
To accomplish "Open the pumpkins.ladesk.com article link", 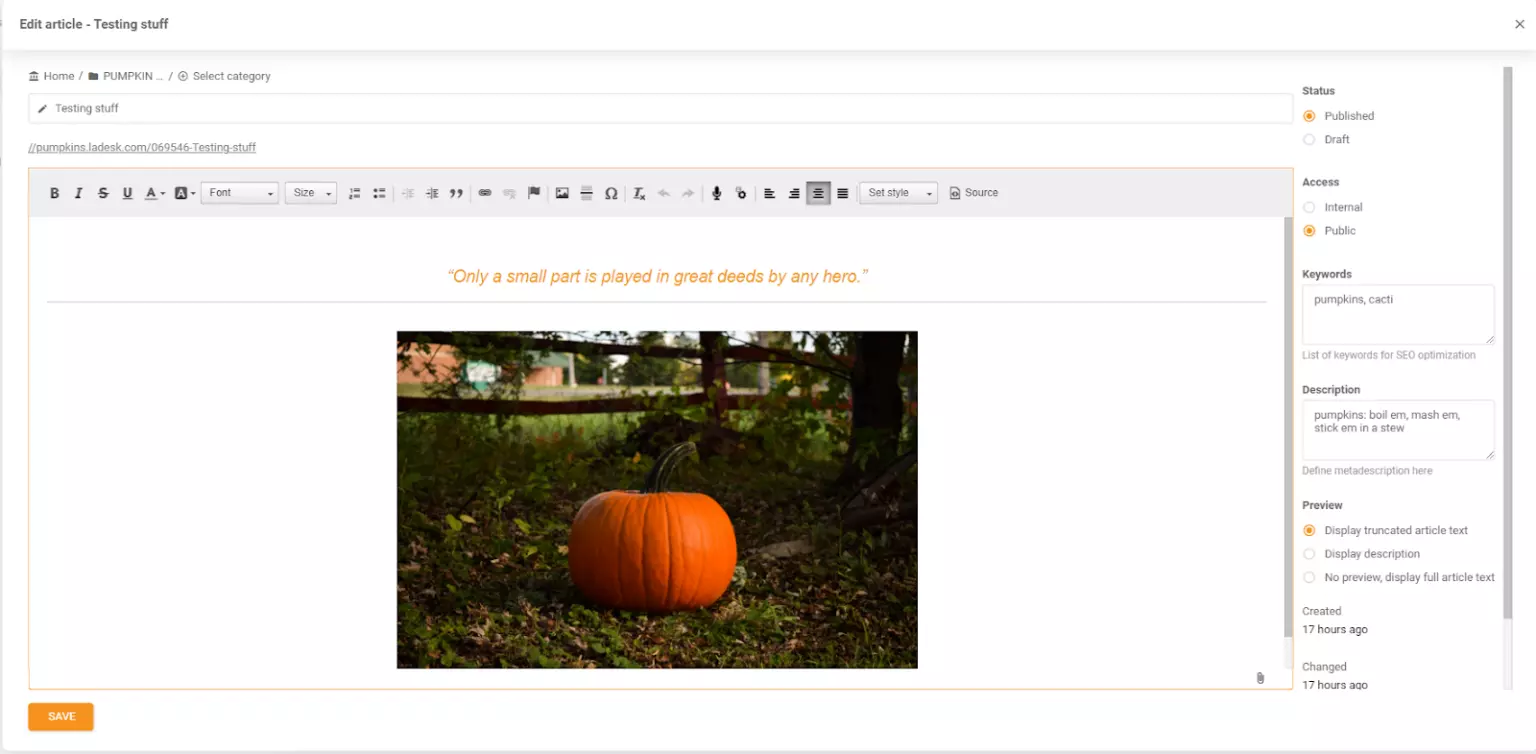I will (141, 146).
